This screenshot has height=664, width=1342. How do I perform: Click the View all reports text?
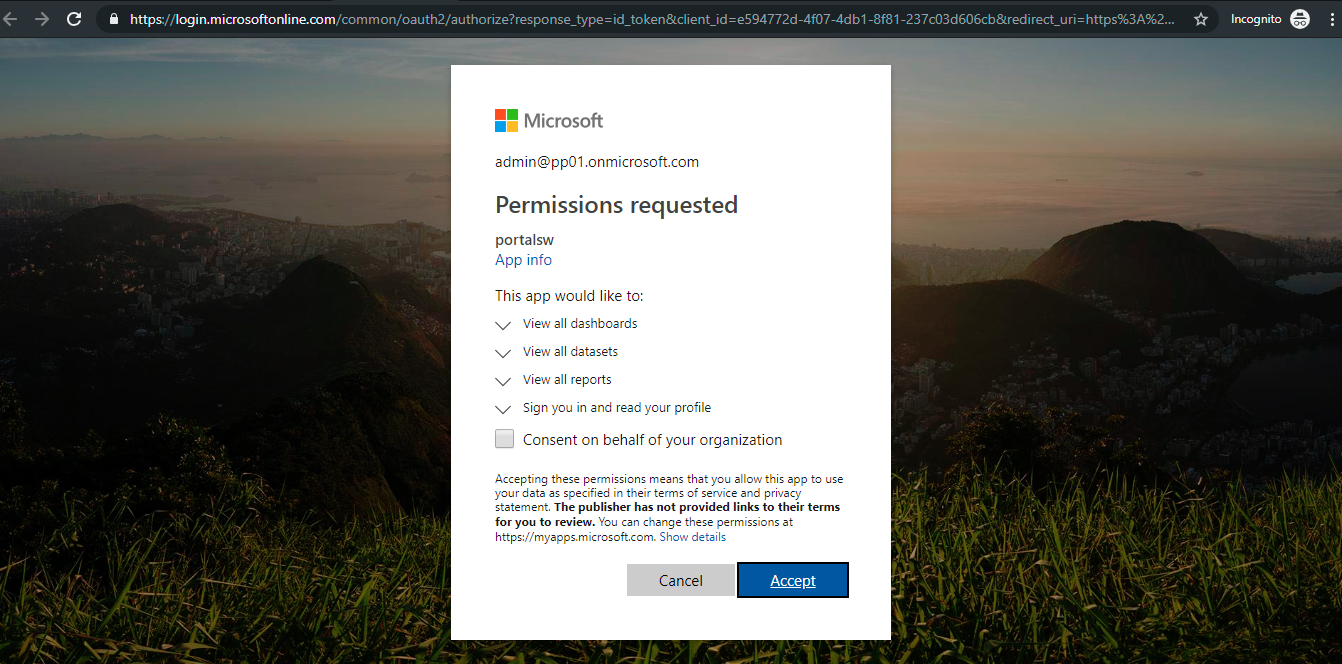(567, 380)
